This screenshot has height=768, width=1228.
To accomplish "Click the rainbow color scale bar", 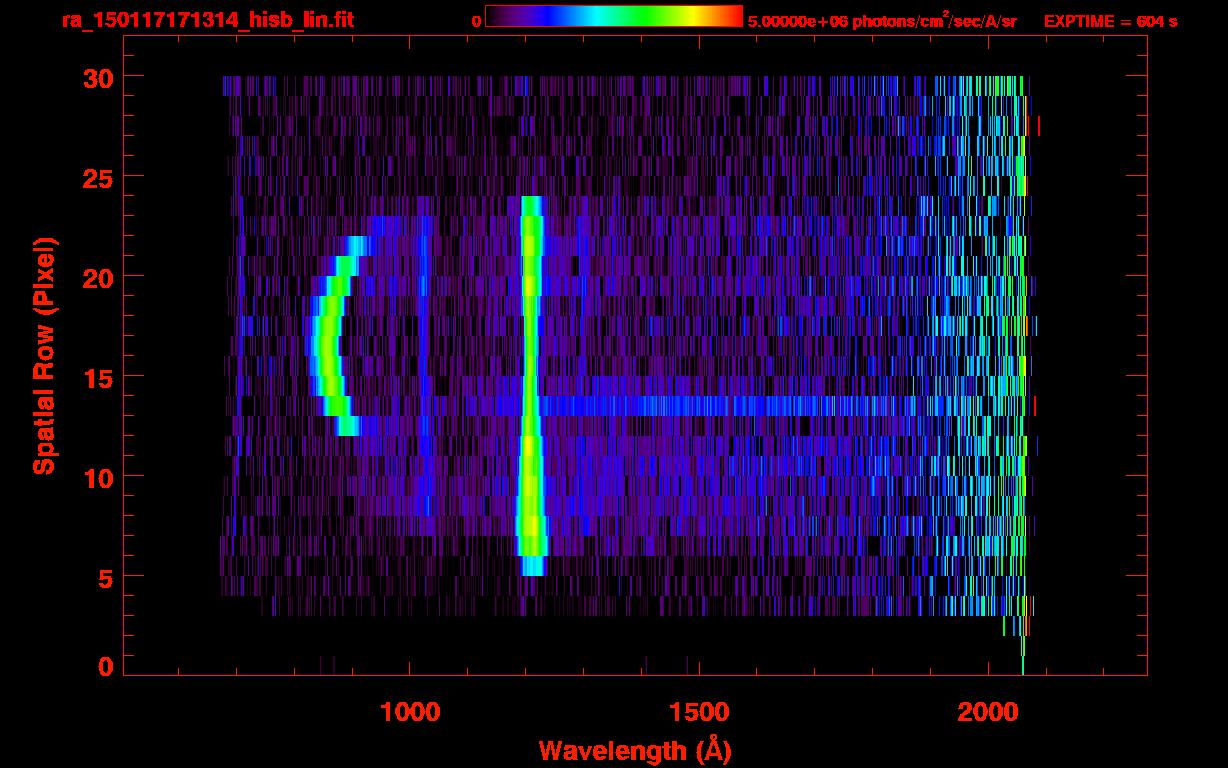I will point(613,16).
